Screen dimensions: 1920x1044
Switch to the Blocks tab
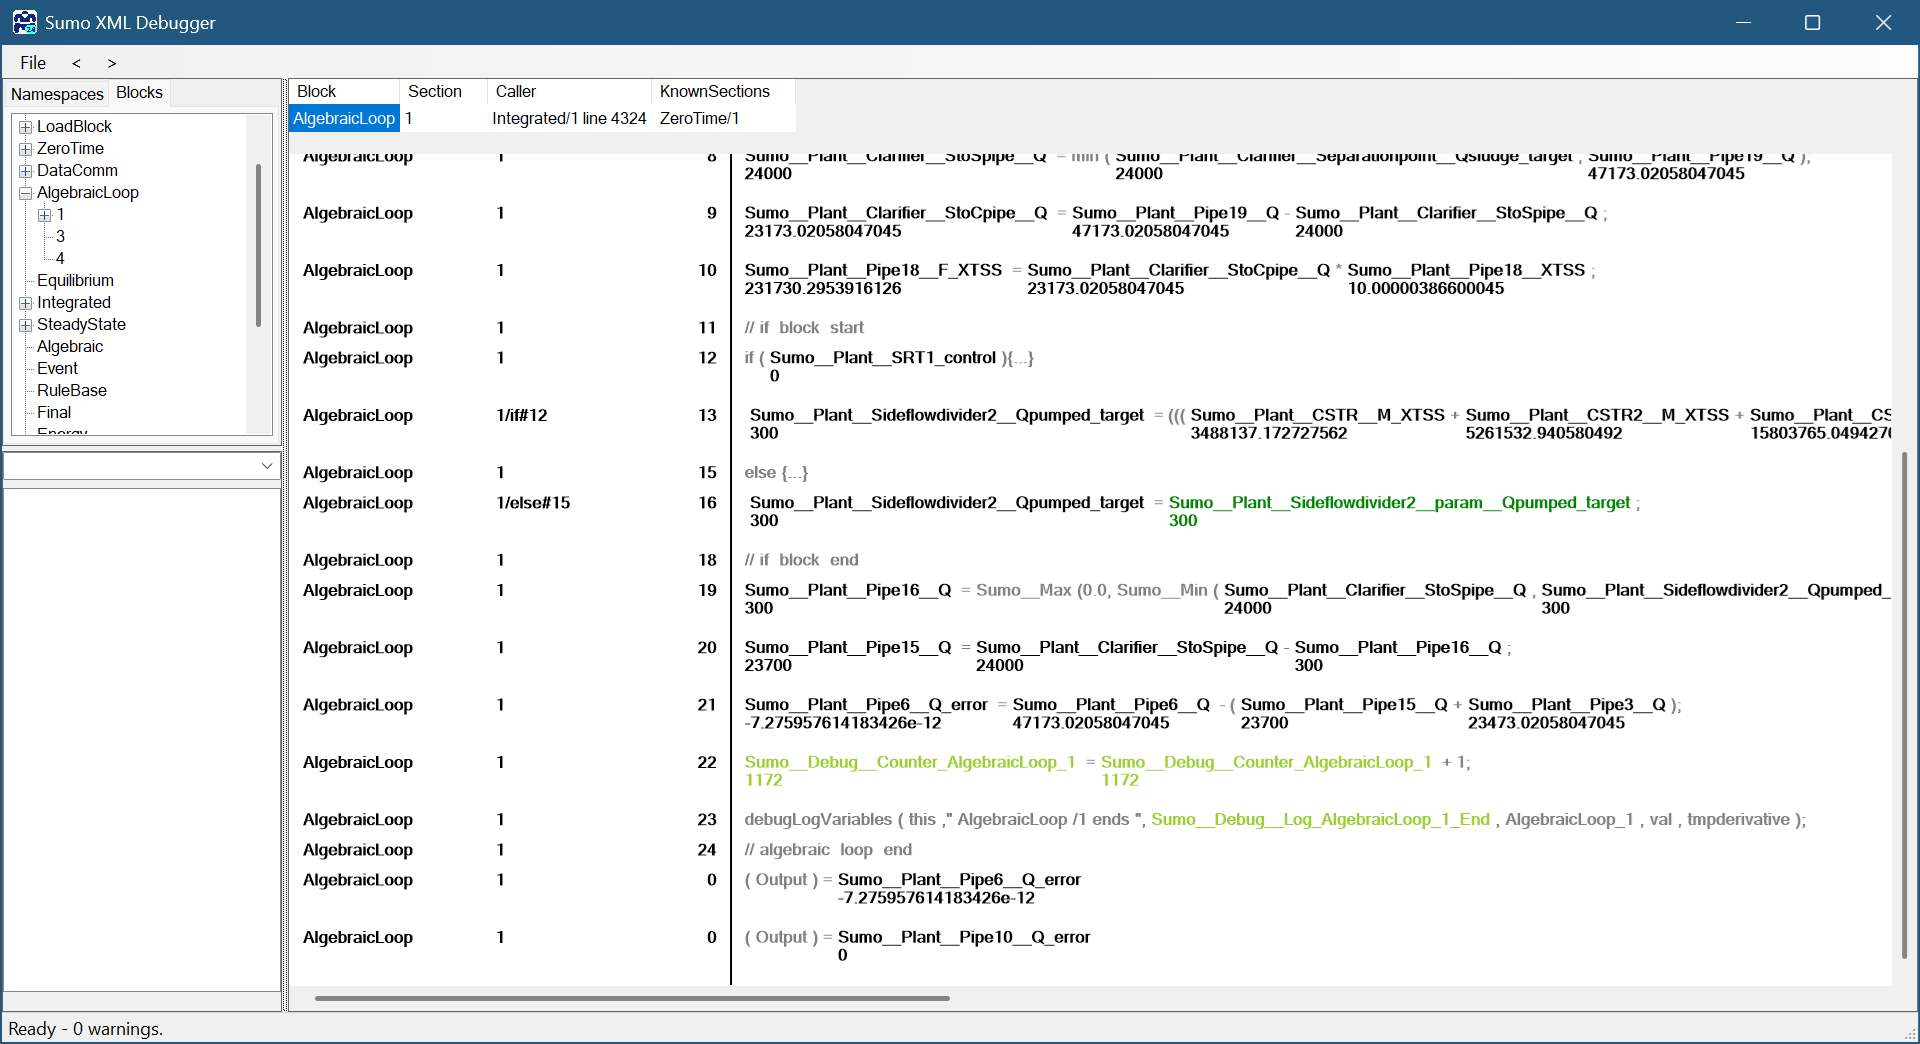point(139,93)
